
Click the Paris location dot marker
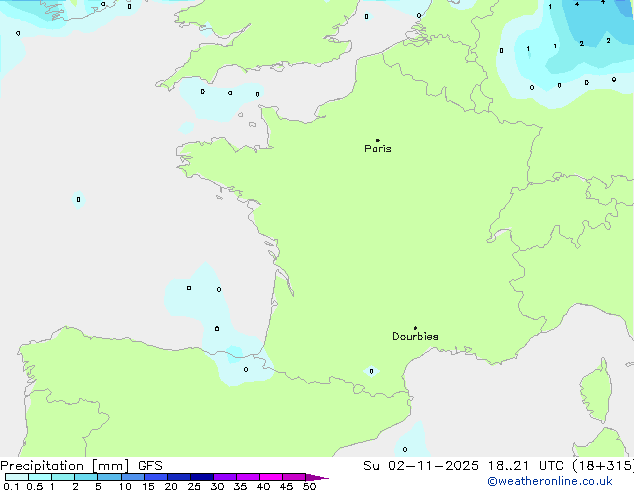click(x=378, y=140)
